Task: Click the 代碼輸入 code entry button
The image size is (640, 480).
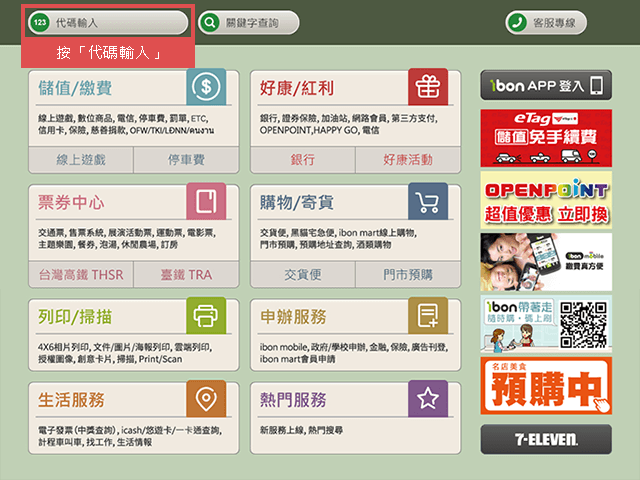Action: click(108, 22)
